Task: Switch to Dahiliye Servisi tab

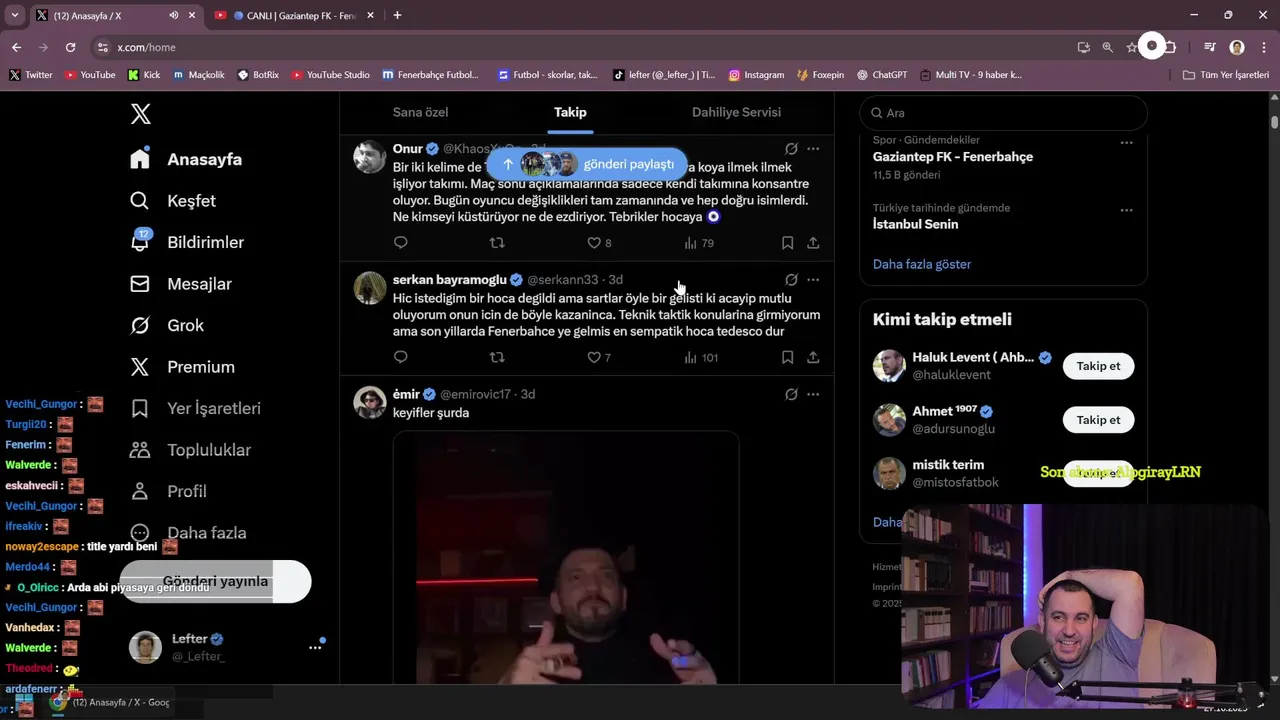Action: click(736, 112)
